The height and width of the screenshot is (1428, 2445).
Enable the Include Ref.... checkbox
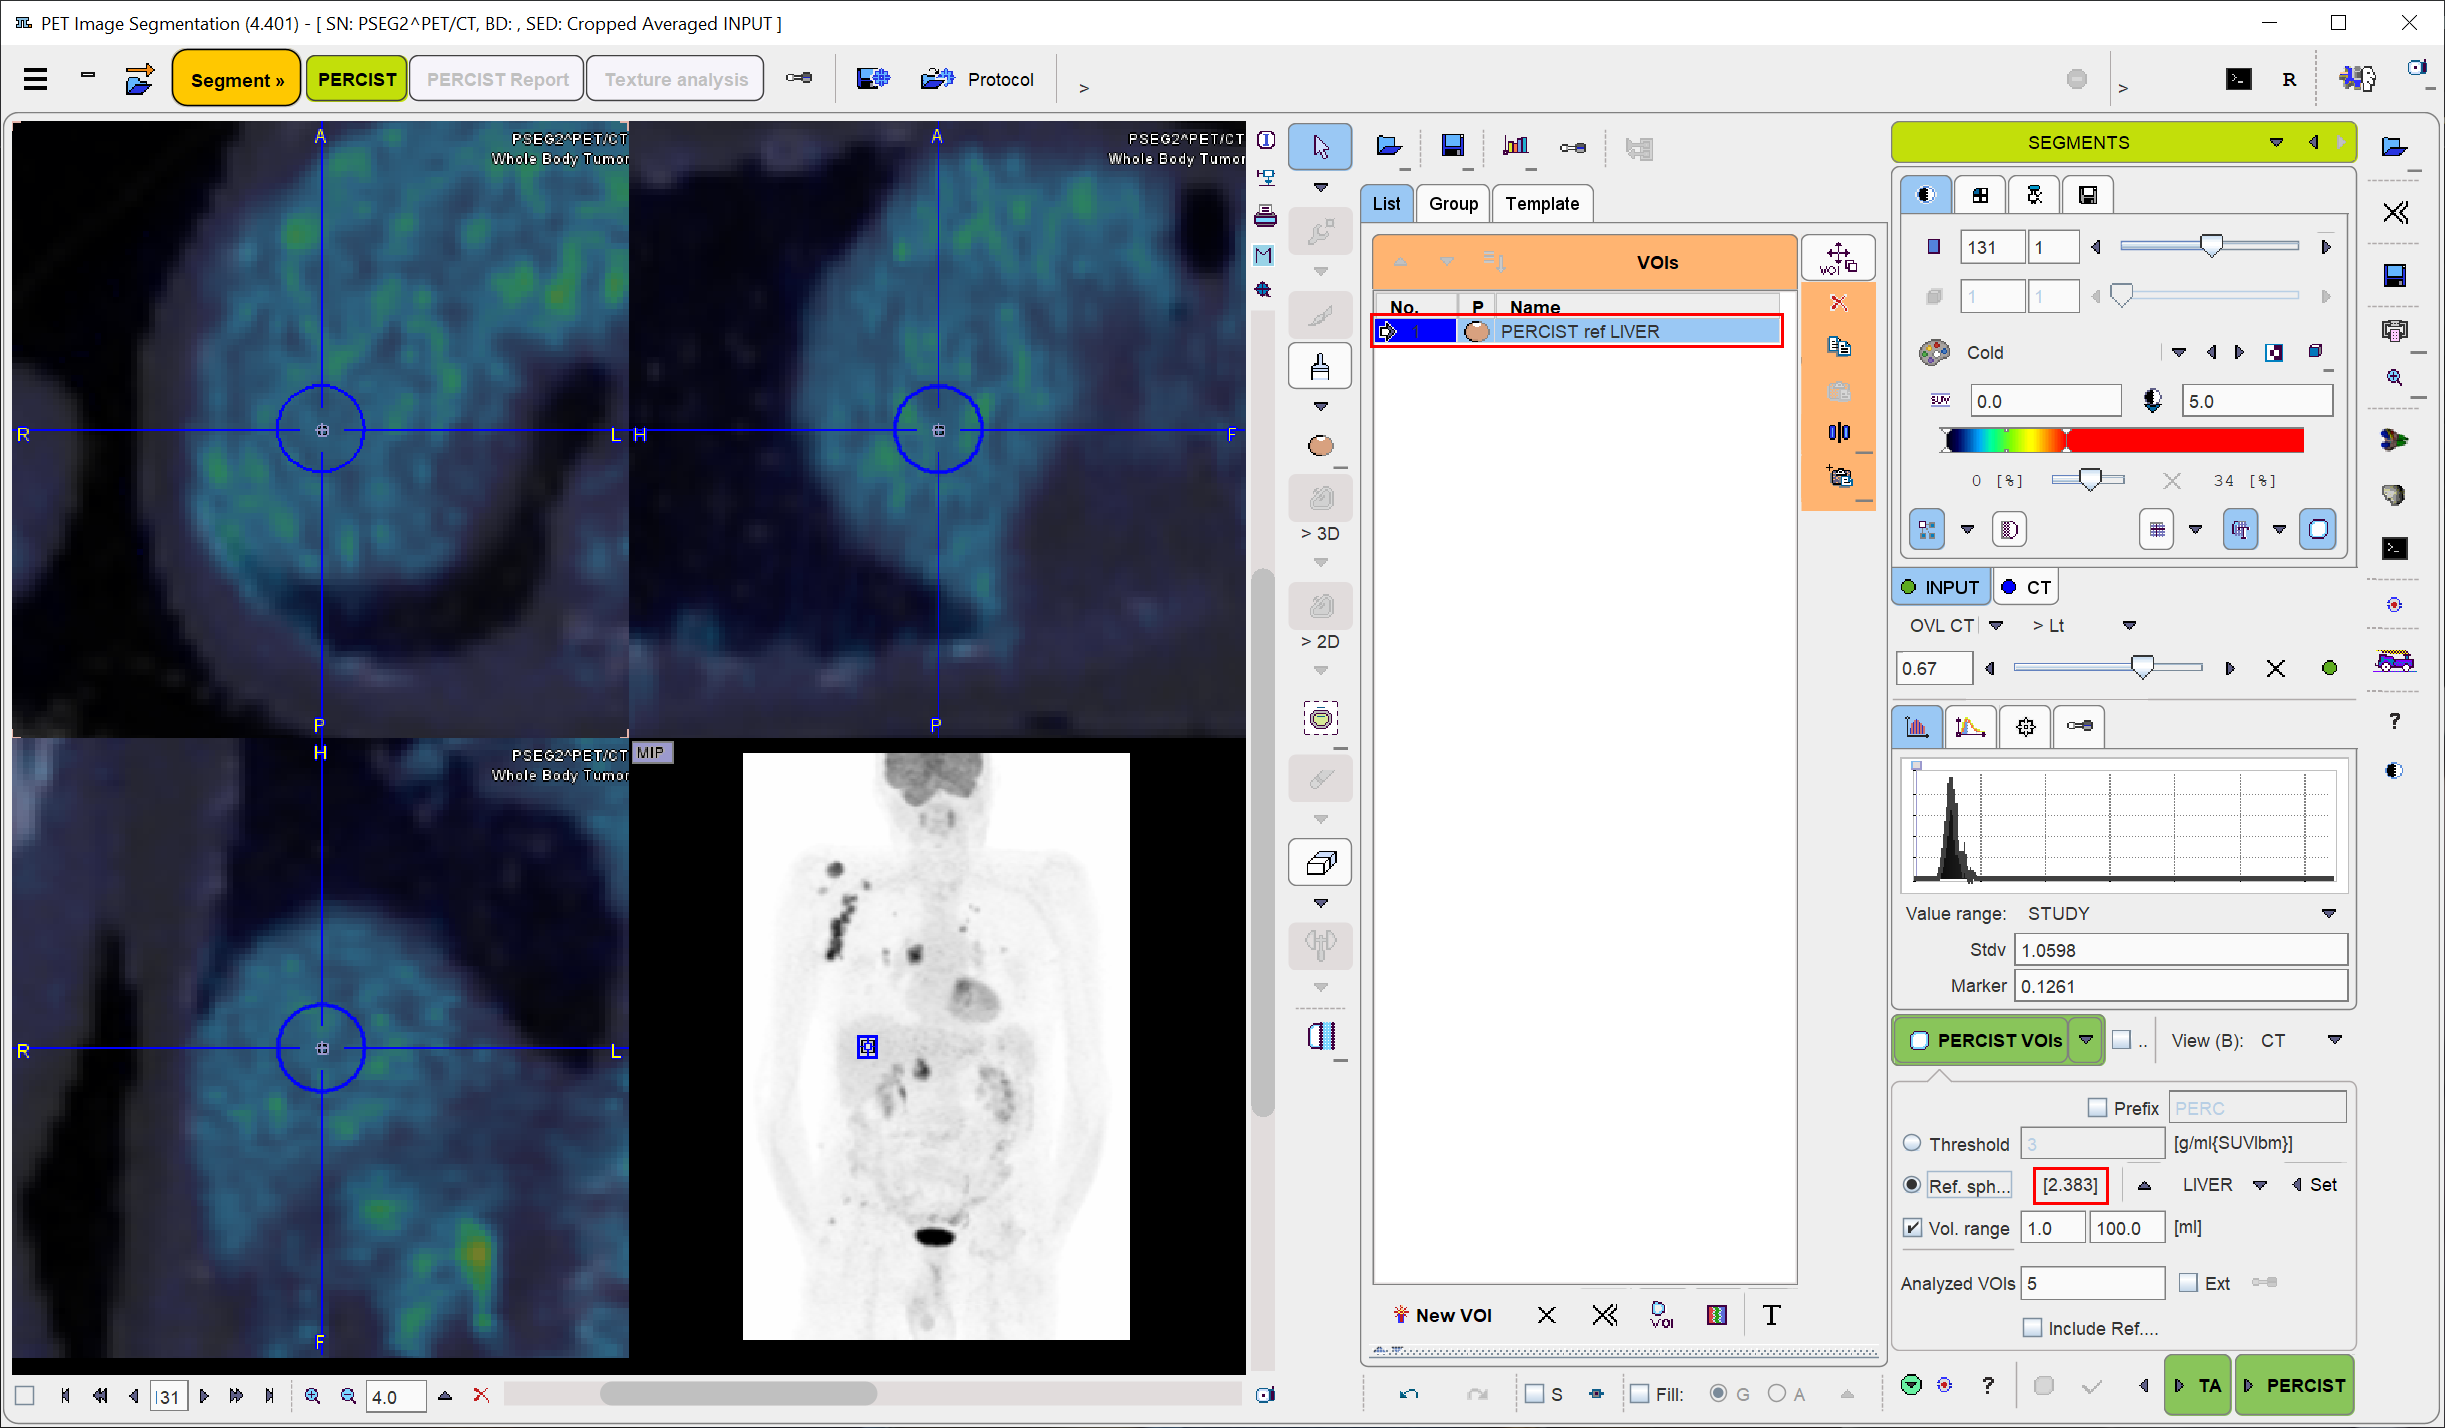[2032, 1328]
